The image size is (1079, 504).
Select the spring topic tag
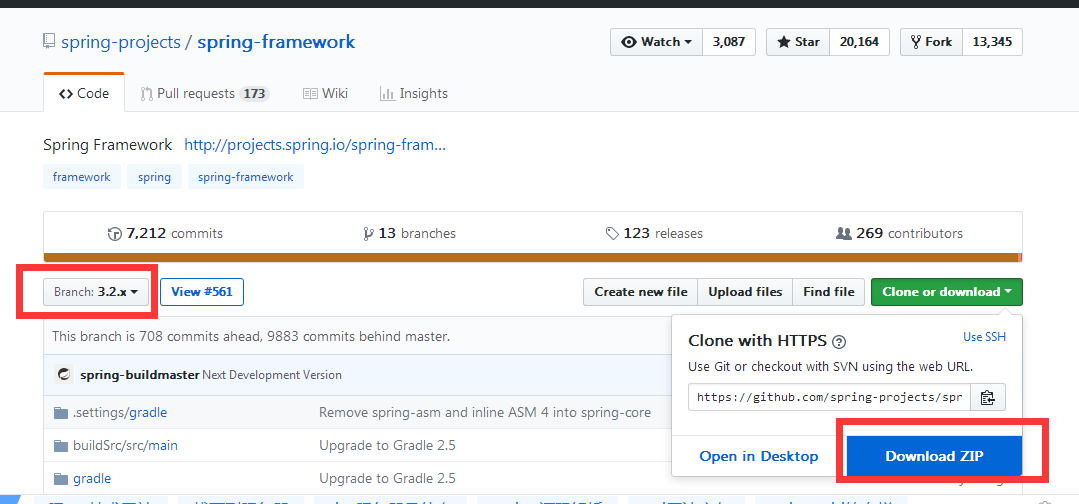pyautogui.click(x=154, y=177)
